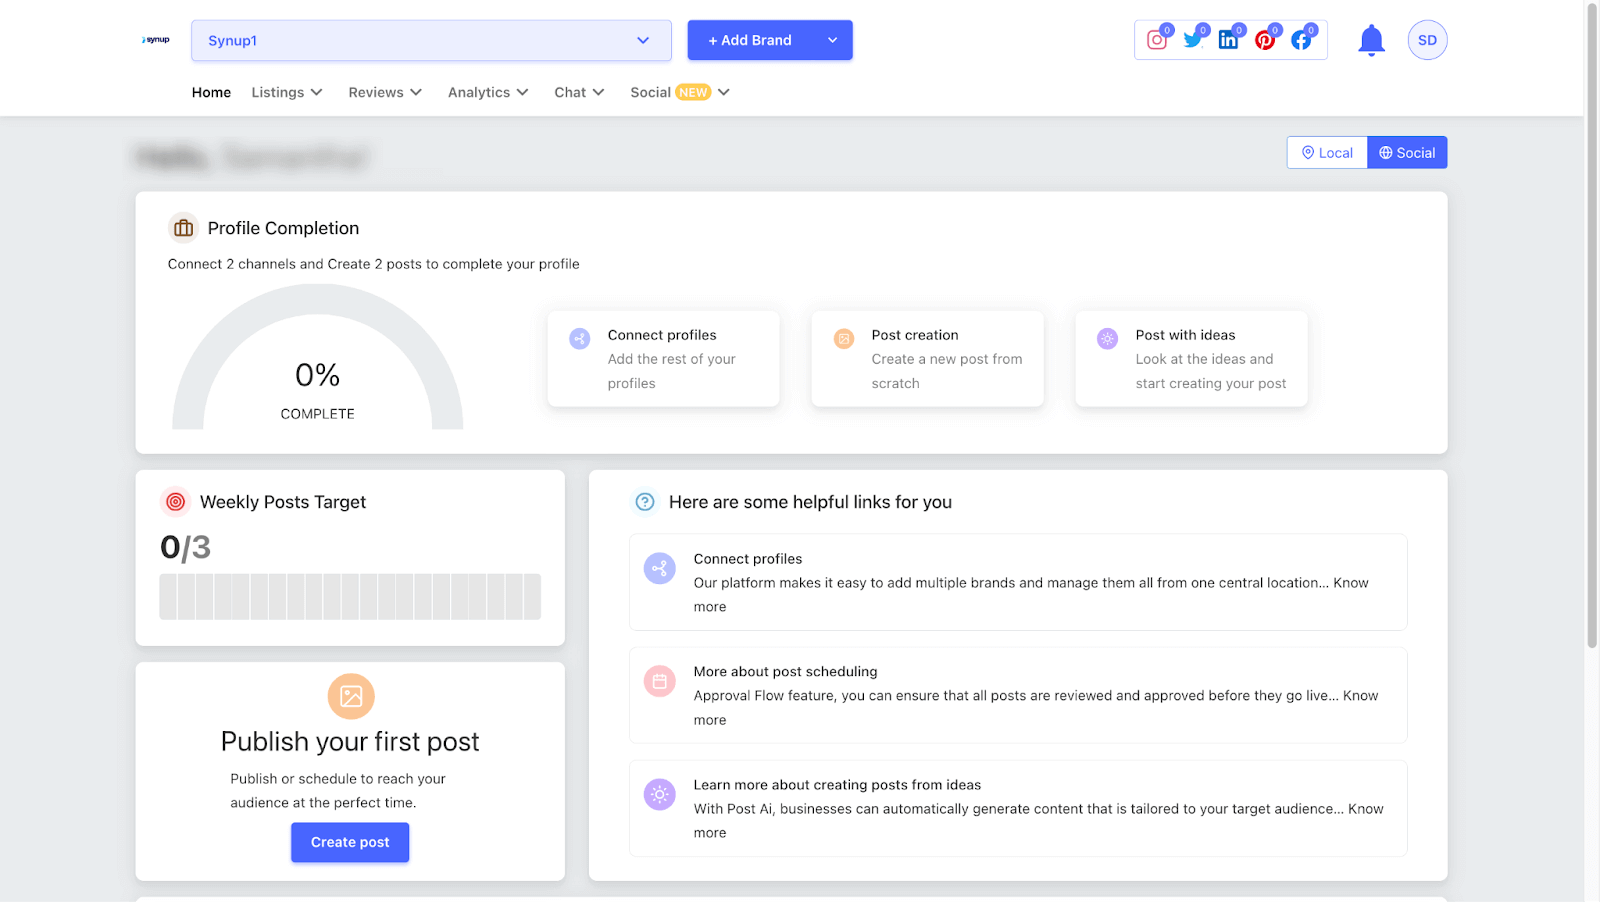
Task: Open the Social NEW menu
Action: coord(680,92)
